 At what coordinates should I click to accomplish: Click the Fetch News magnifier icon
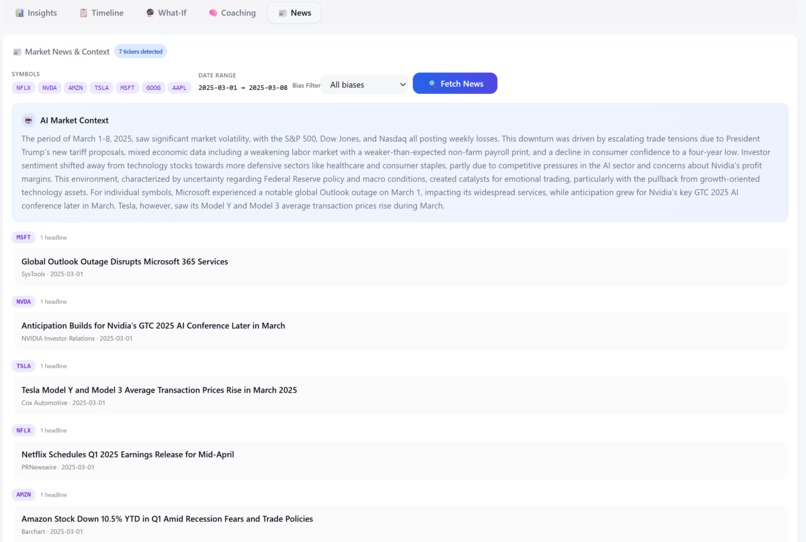click(432, 84)
